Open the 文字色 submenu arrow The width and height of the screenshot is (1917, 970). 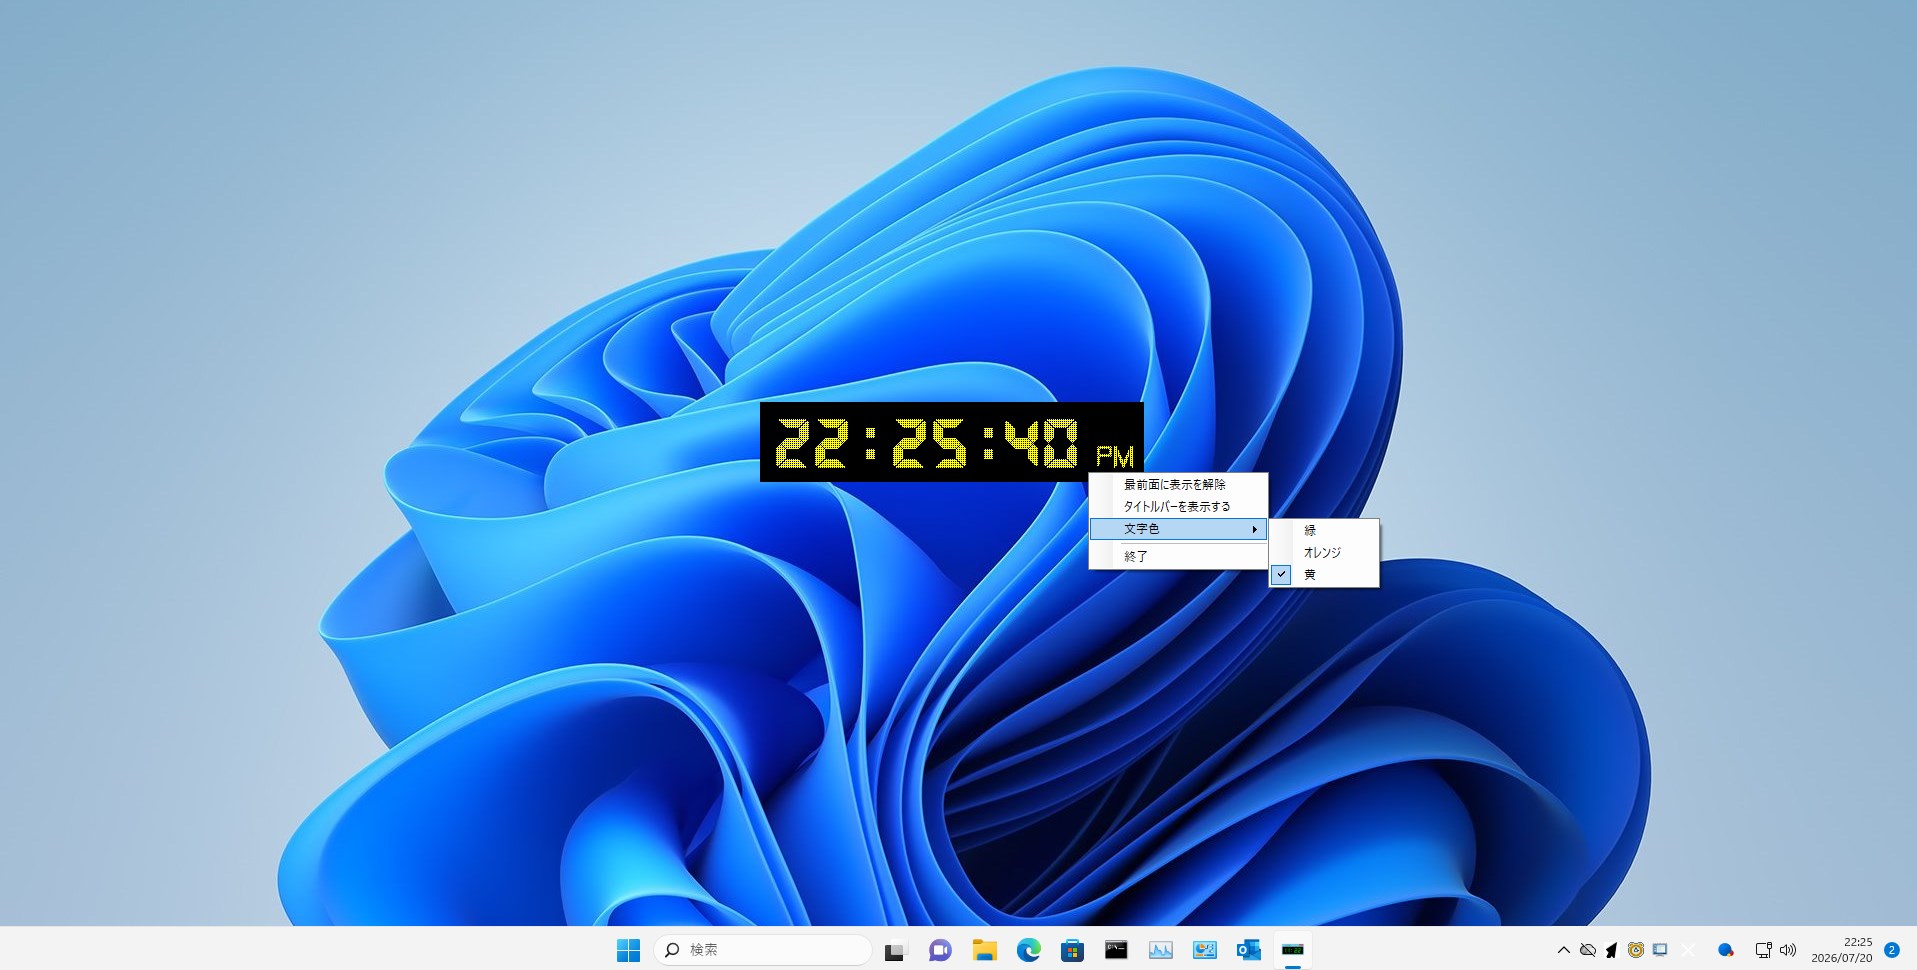point(1254,529)
